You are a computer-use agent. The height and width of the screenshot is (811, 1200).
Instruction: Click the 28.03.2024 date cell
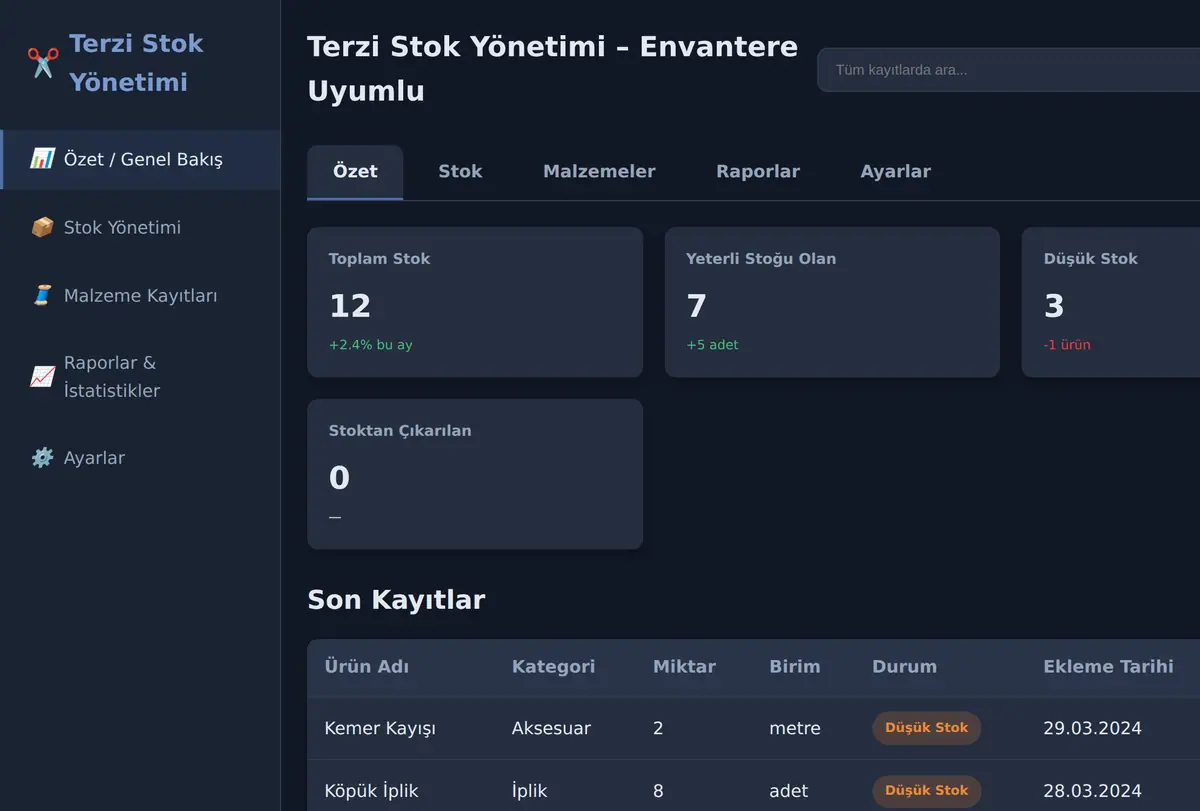[1092, 791]
